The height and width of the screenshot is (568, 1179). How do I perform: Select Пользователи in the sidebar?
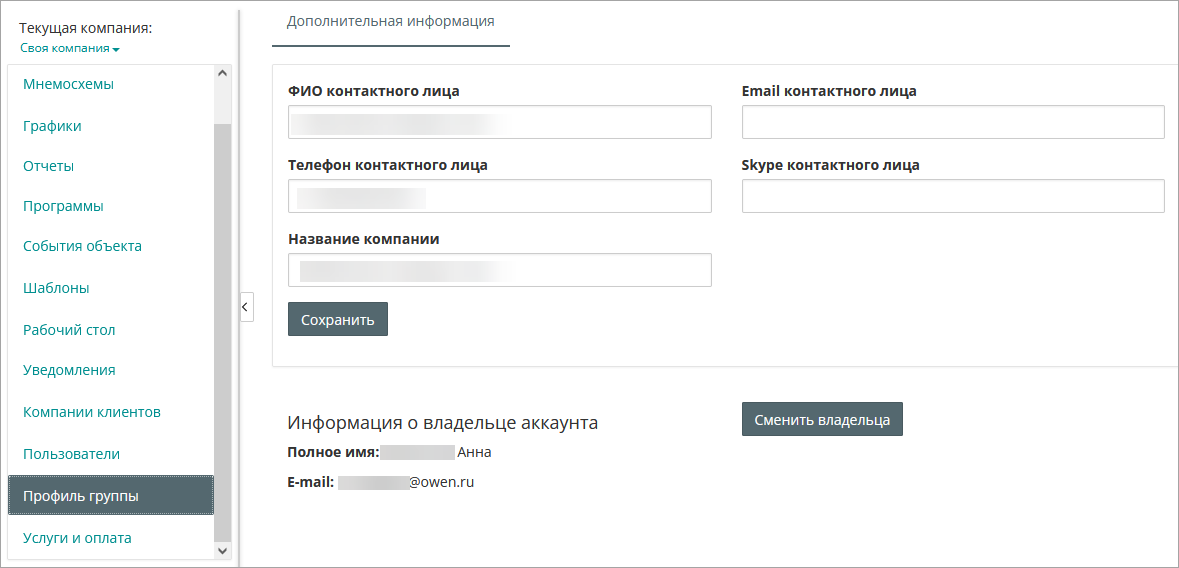[x=71, y=454]
